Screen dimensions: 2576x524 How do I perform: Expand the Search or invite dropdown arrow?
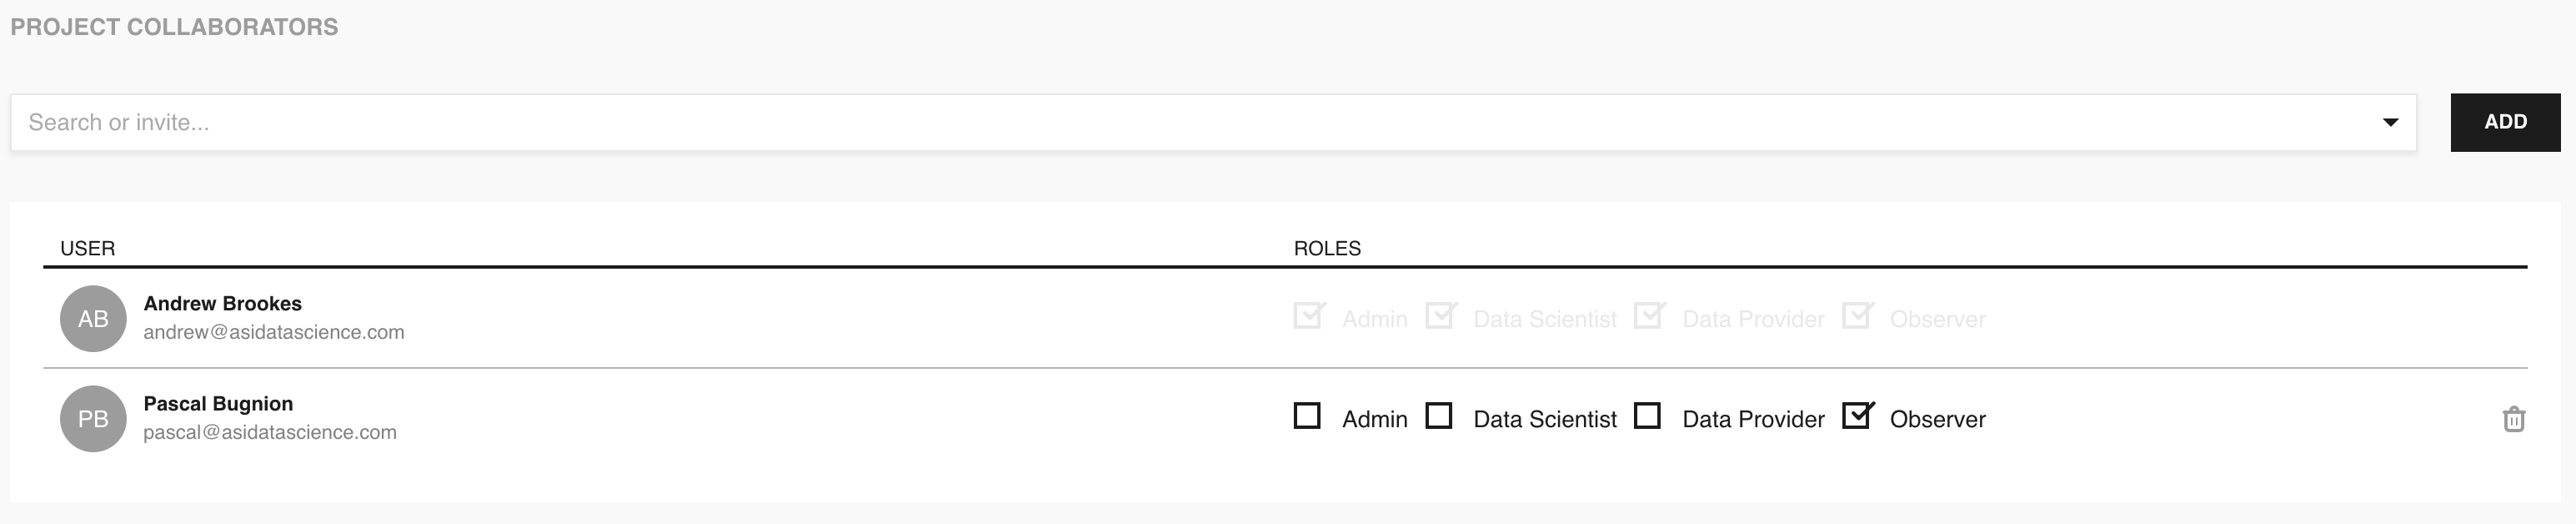pyautogui.click(x=2390, y=123)
